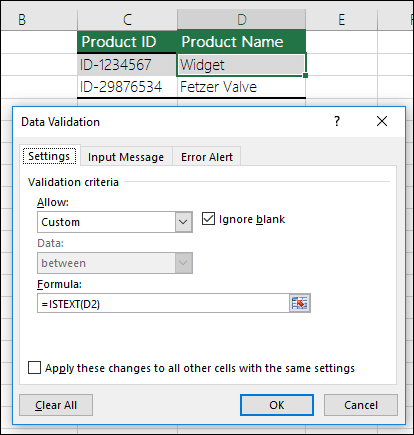Close the Data Validation dialog
This screenshot has height=435, width=414.
382,121
